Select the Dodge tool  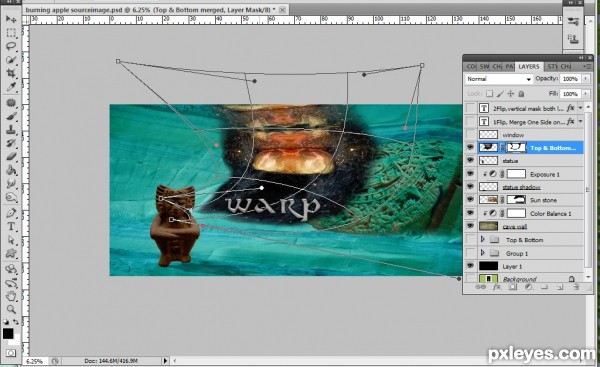coord(11,197)
